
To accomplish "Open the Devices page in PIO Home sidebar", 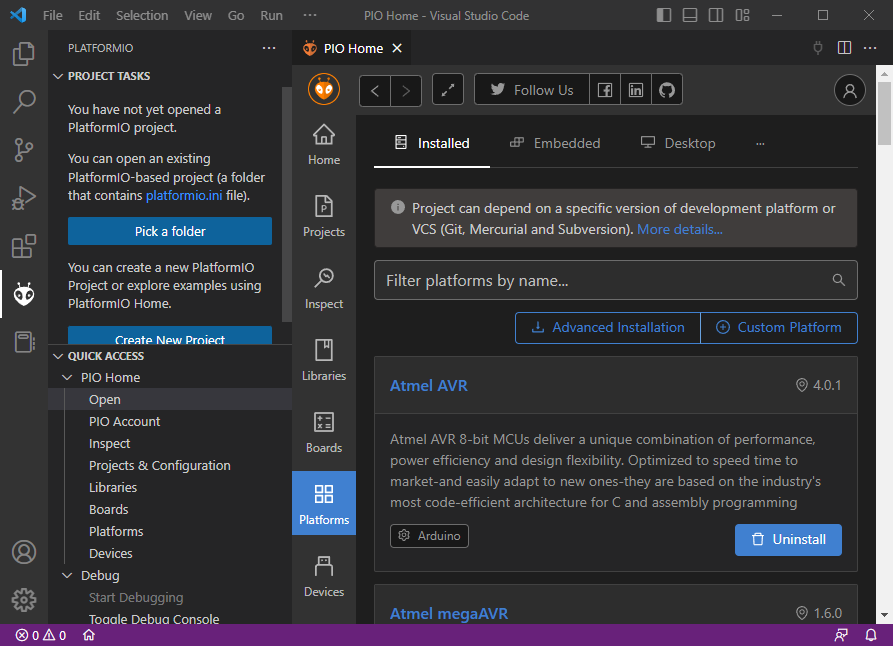I will (324, 577).
